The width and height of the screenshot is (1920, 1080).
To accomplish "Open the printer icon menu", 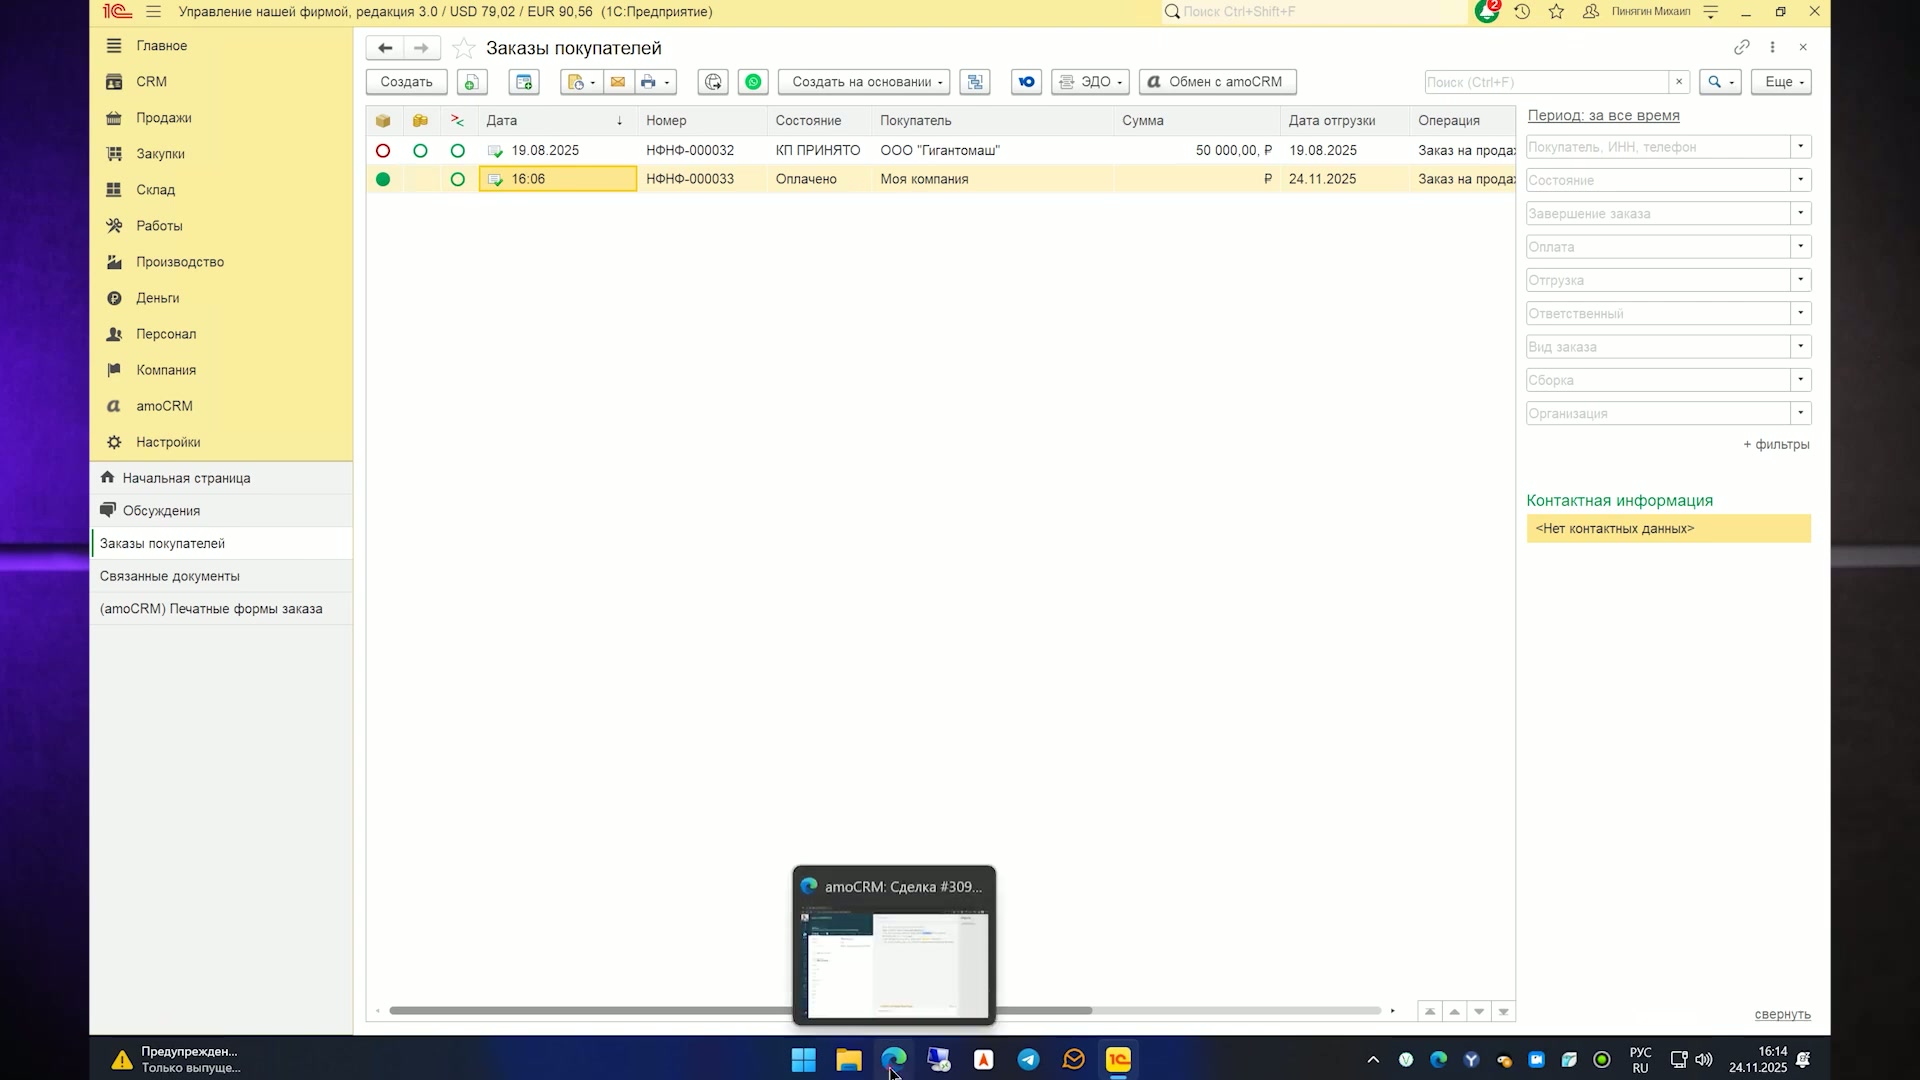I will coord(655,82).
